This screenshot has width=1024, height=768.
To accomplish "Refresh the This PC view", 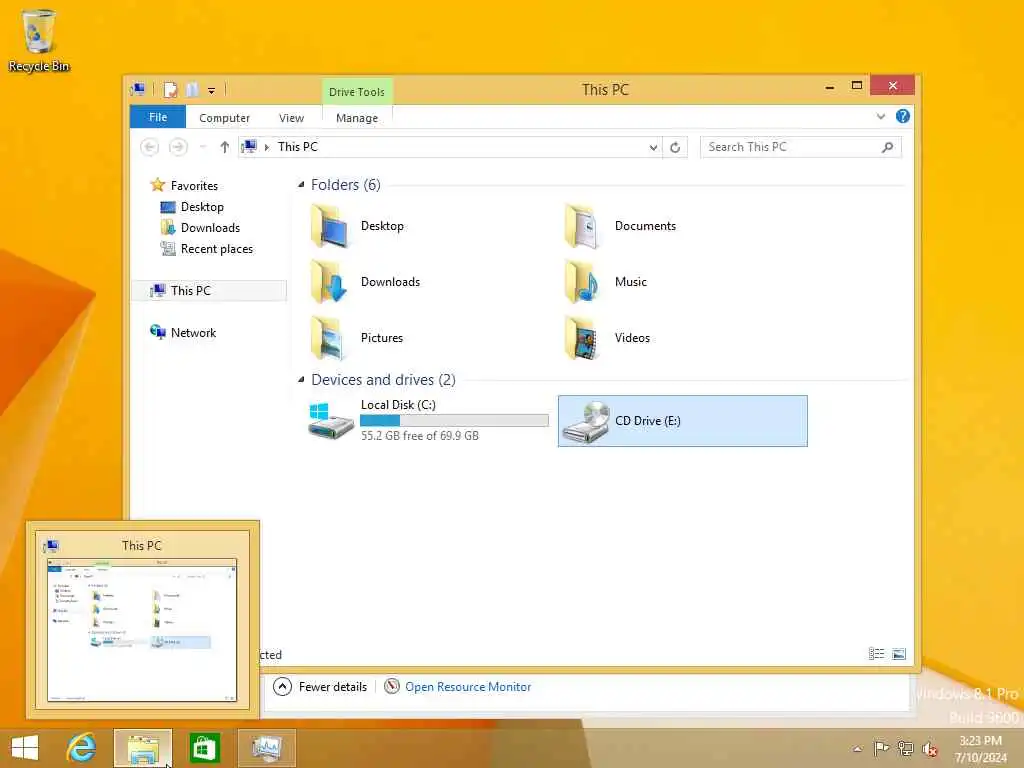I will pyautogui.click(x=675, y=148).
